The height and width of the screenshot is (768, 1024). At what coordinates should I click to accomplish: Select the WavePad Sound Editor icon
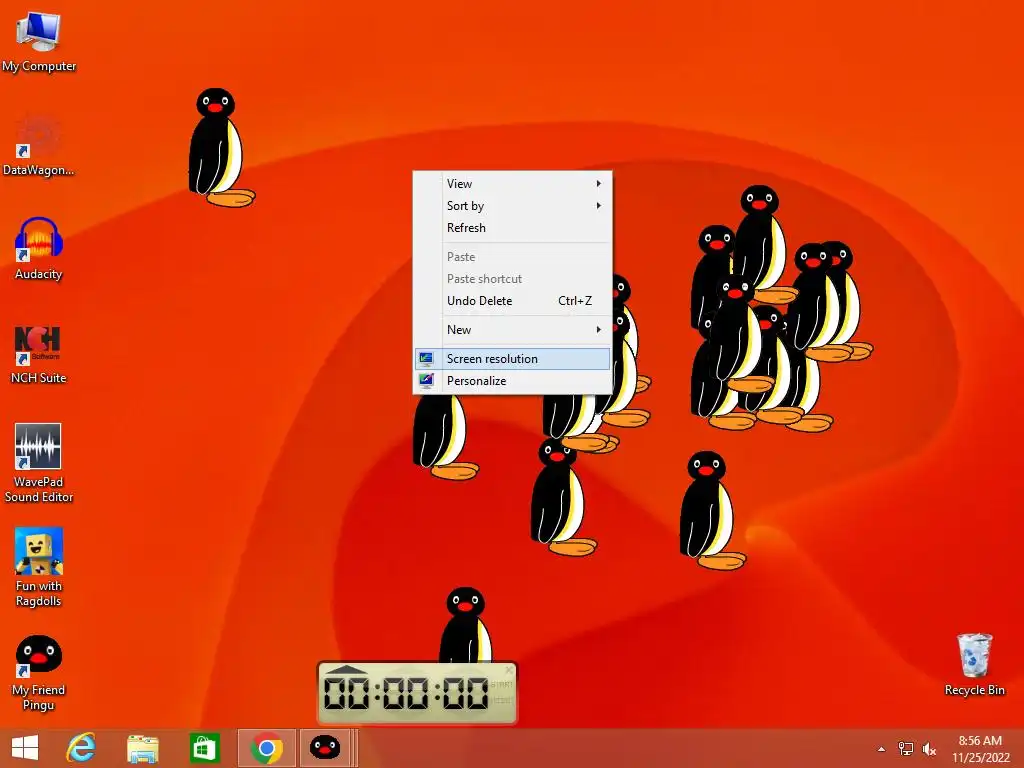39,462
